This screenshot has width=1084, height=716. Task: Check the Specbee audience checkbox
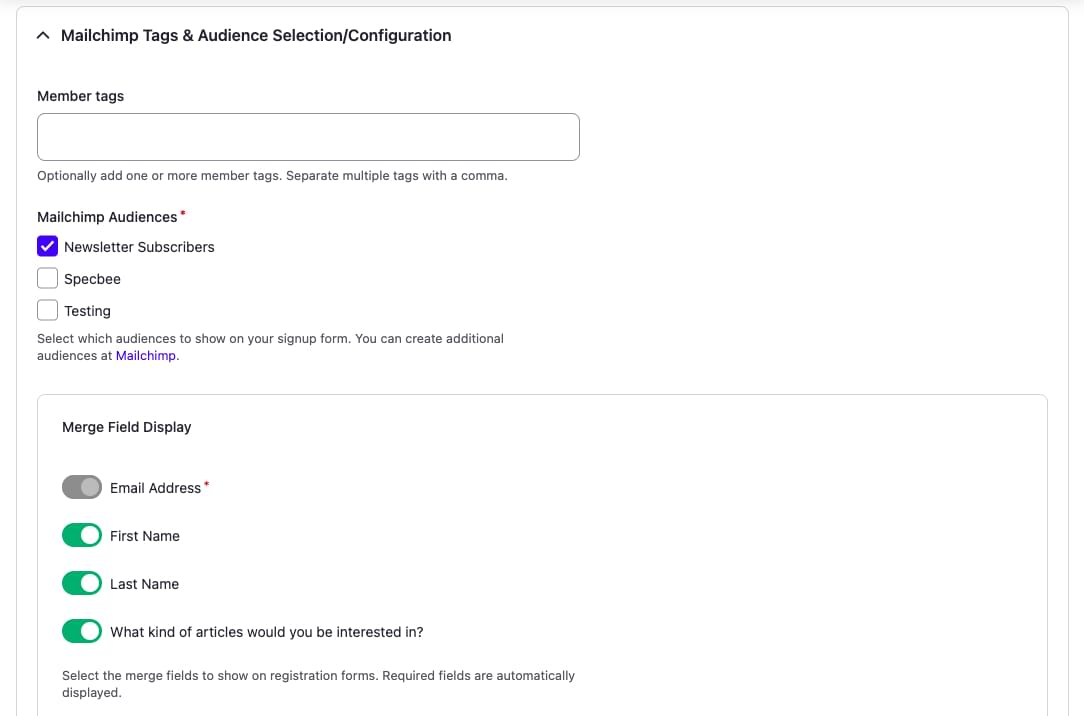point(47,278)
